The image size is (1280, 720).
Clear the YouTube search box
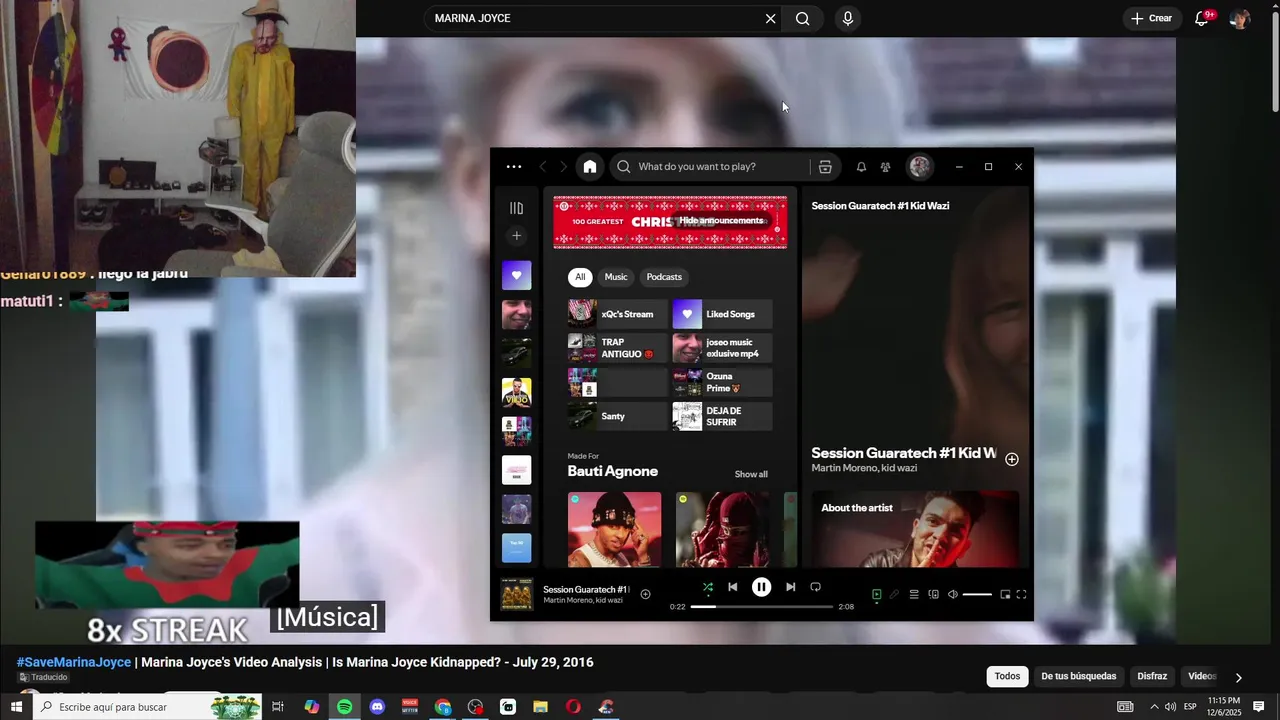(x=770, y=18)
